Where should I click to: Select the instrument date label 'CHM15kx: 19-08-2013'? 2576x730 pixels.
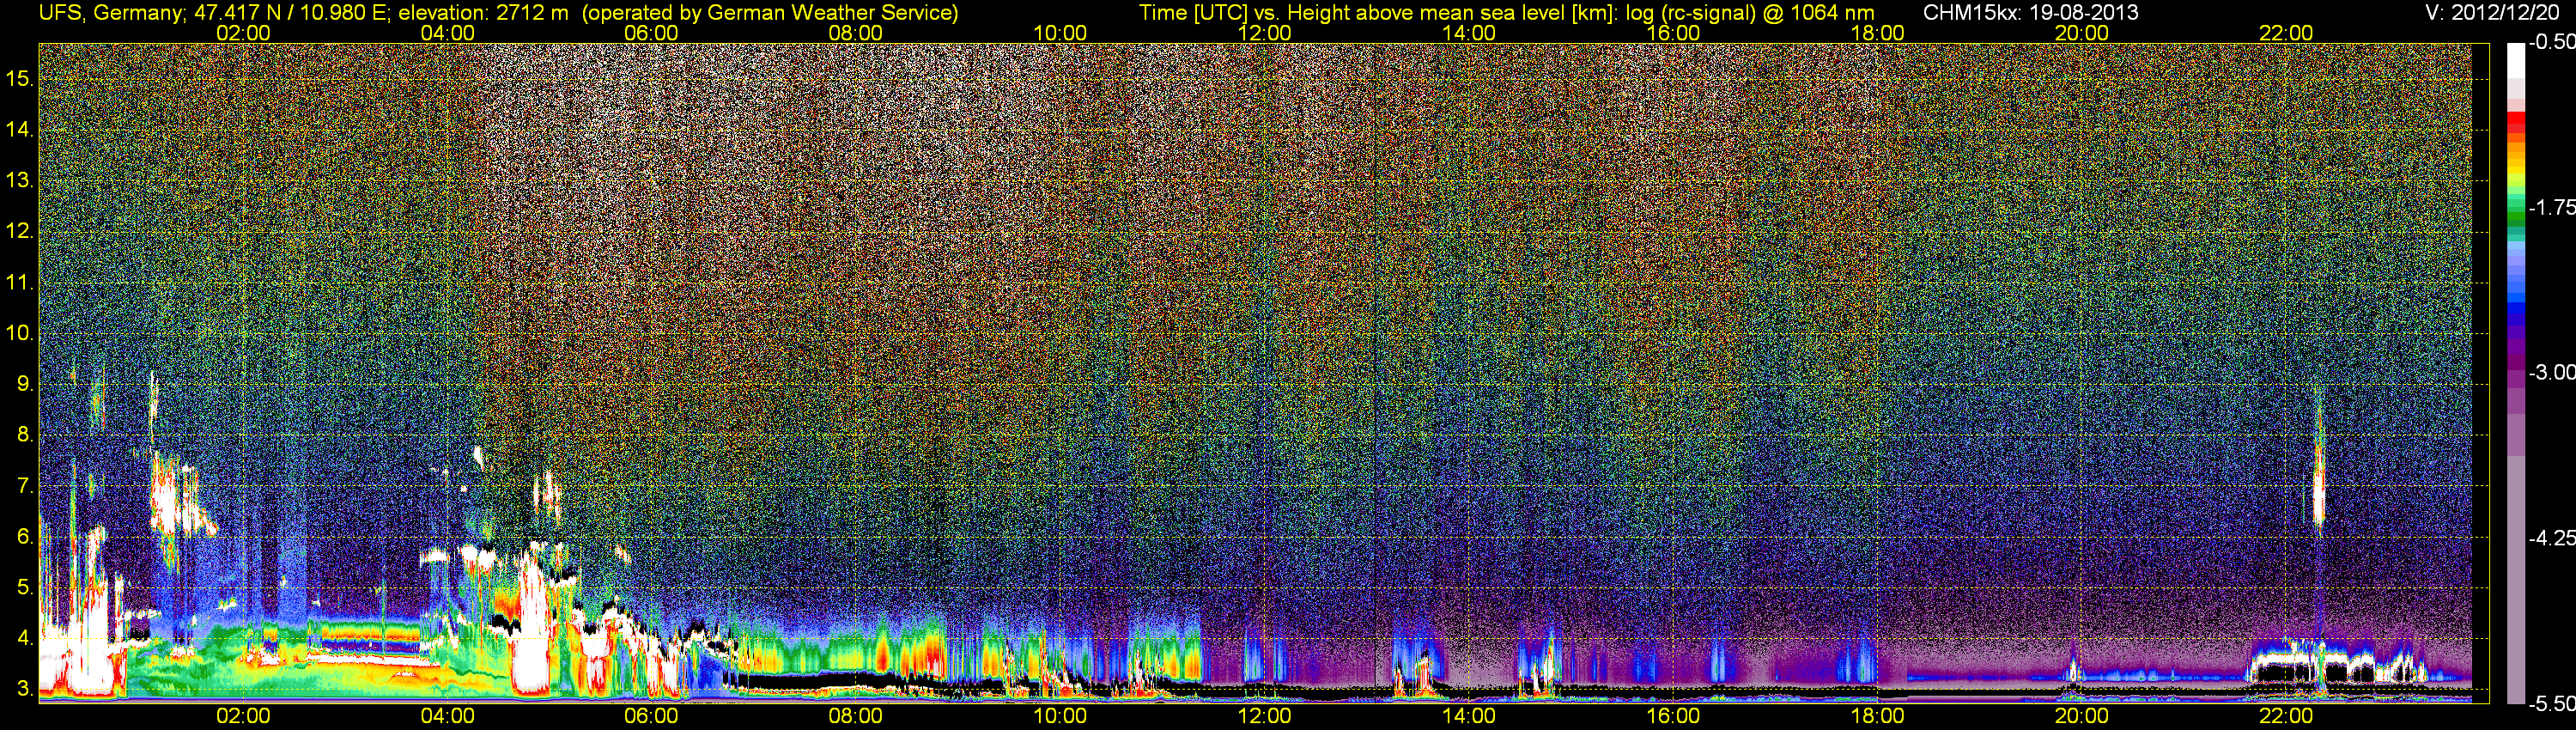[x=2030, y=13]
